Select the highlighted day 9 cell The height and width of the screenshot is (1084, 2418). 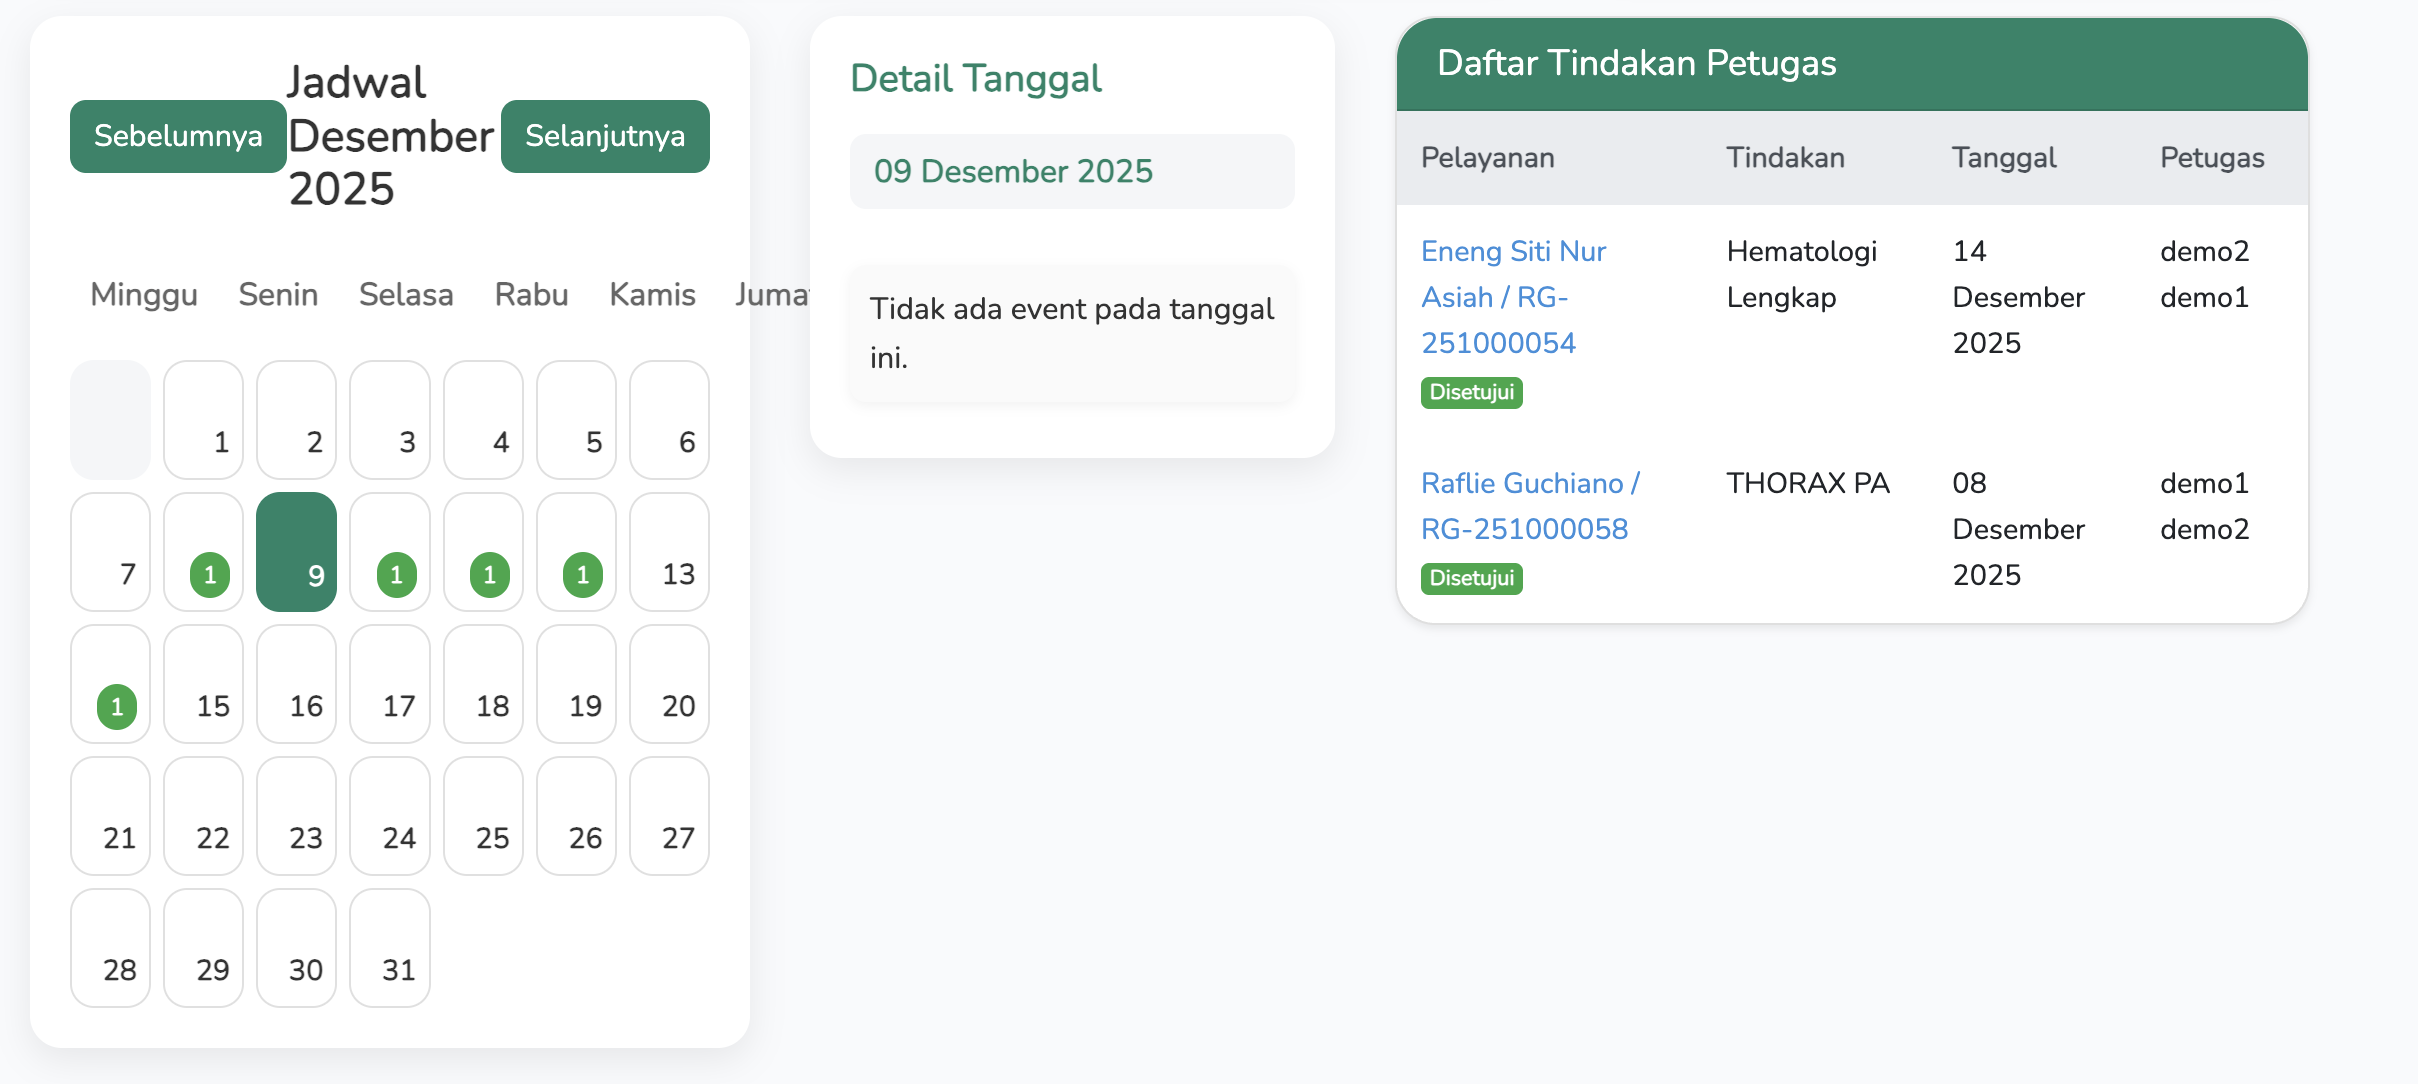(296, 552)
